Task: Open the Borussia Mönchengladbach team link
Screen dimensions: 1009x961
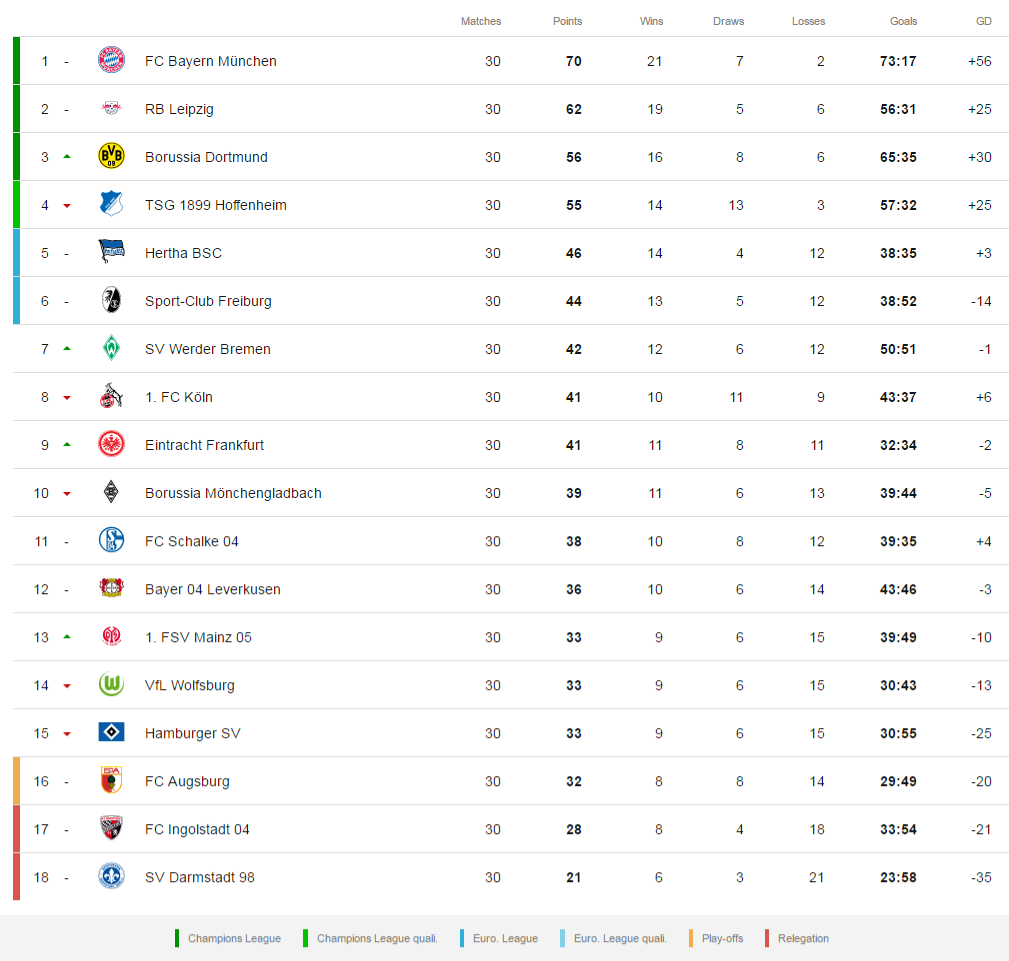Action: coord(233,493)
